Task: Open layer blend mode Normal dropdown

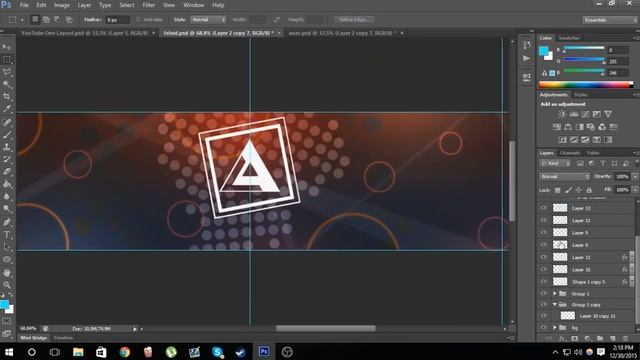Action: point(564,176)
